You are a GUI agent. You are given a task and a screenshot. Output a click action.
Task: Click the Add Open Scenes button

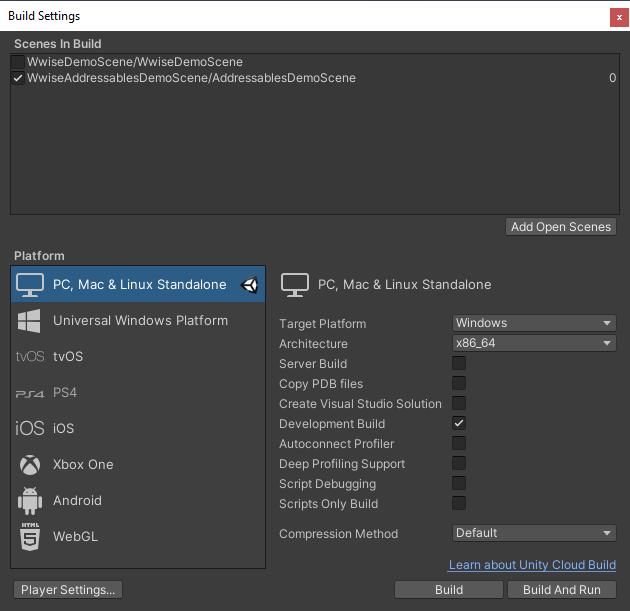[x=560, y=227]
